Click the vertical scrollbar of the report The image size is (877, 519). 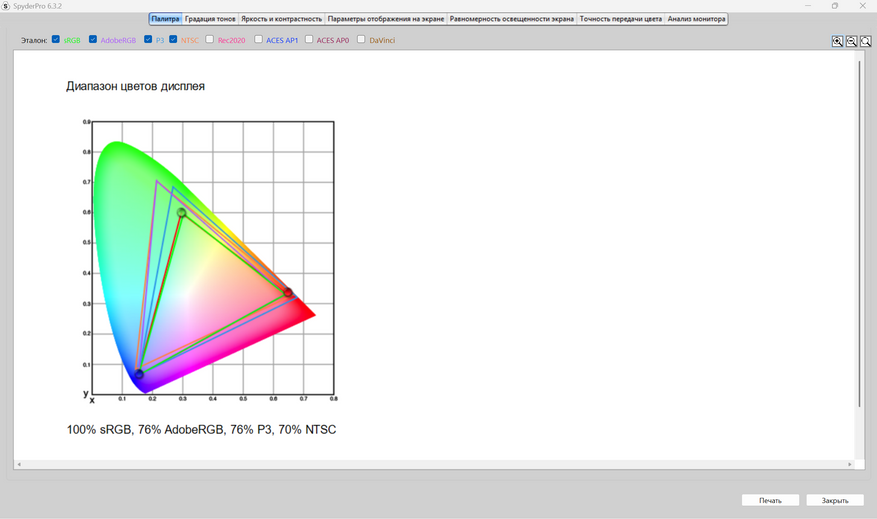[859, 230]
